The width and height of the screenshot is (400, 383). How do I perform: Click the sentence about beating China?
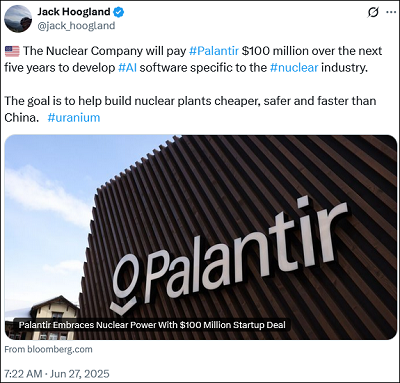coord(190,109)
